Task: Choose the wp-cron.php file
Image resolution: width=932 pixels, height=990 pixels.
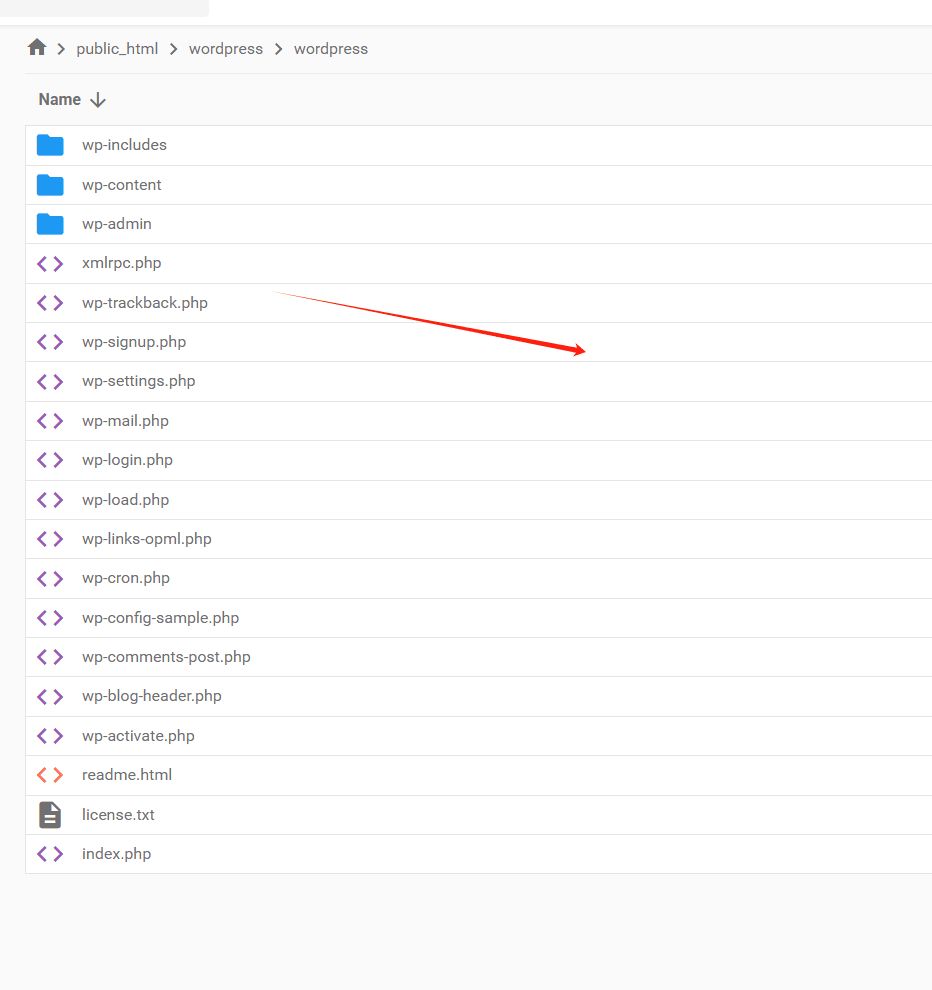Action: [x=126, y=578]
